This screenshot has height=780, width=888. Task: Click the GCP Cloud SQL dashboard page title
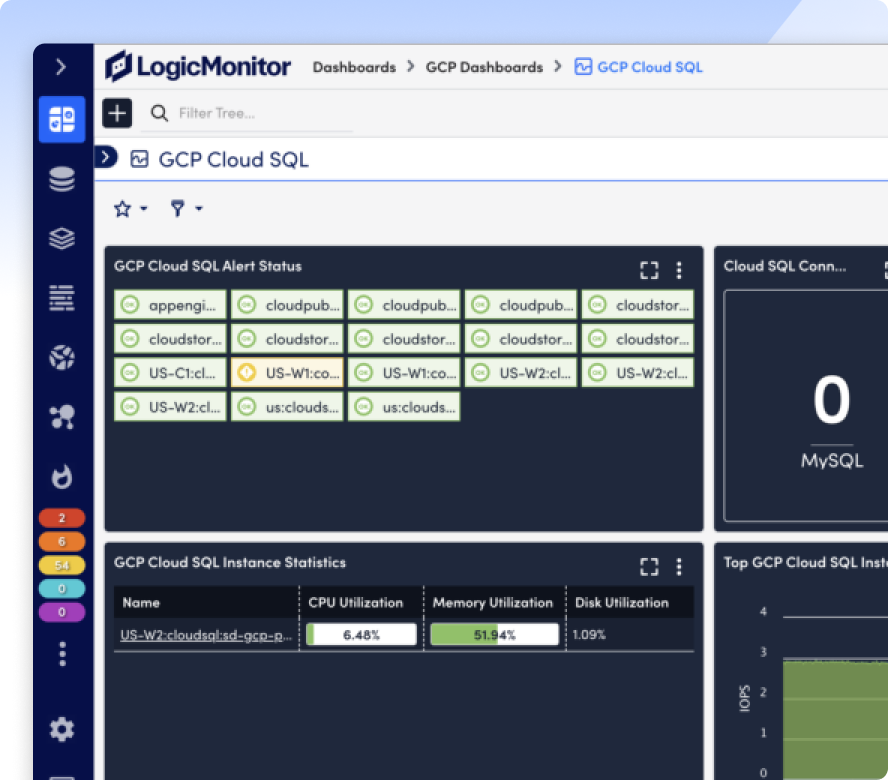[233, 160]
